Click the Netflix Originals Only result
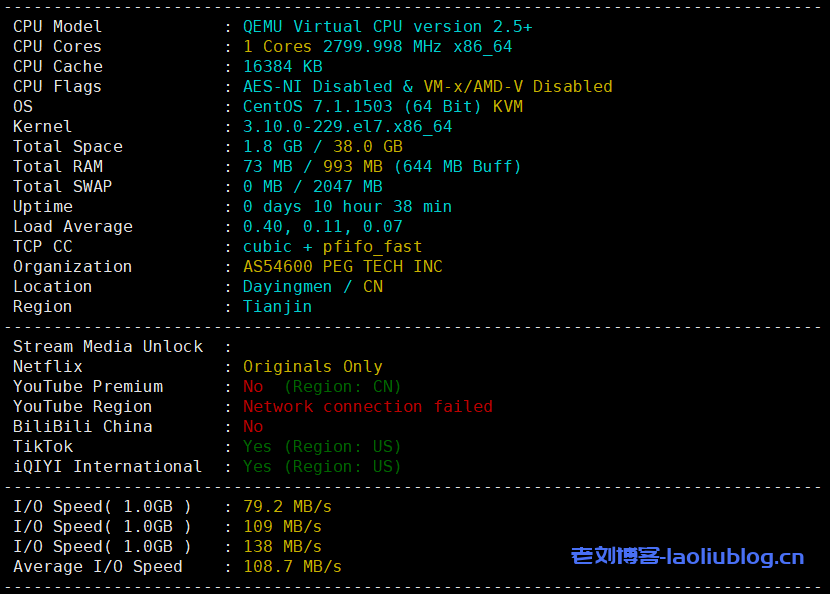This screenshot has width=830, height=594. 312,367
